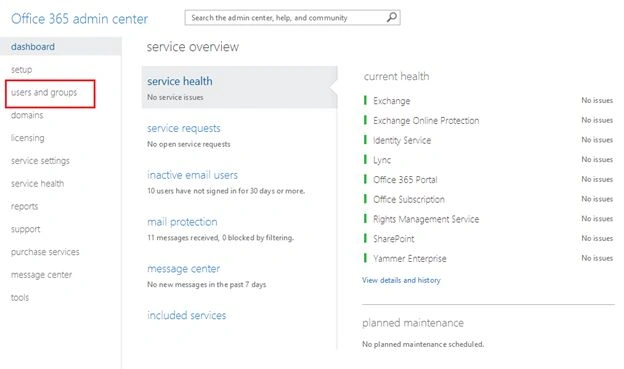Screen dimensions: 624x369
Task: Open the included services section
Action: pos(186,315)
